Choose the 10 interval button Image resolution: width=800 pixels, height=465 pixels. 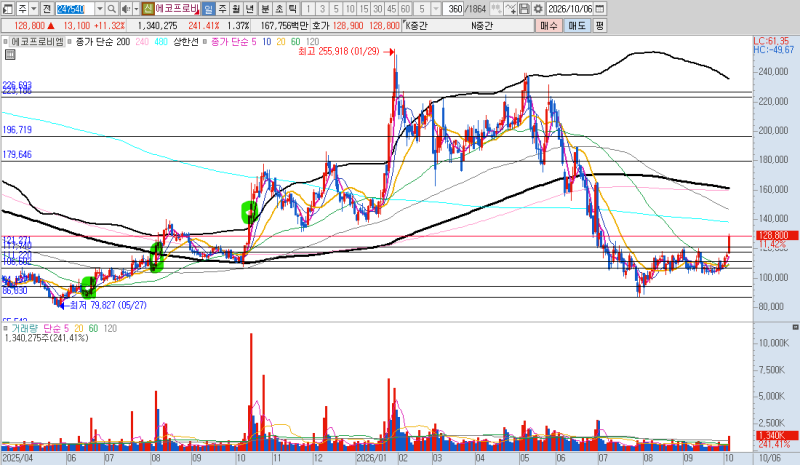click(x=350, y=9)
